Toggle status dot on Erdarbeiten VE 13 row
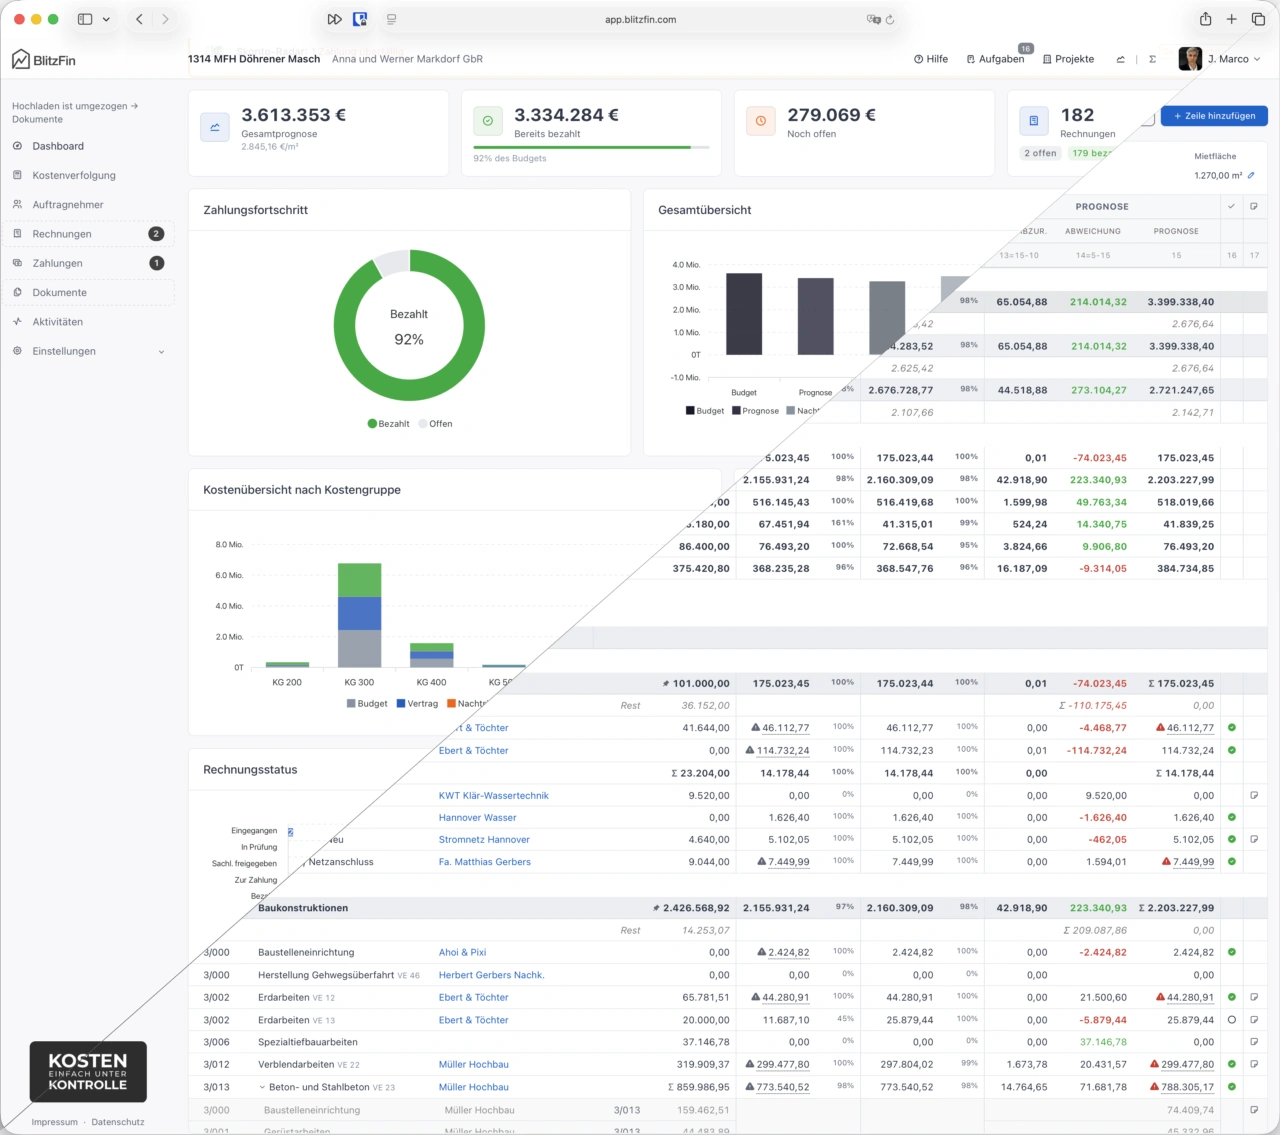Screen dimensions: 1280x1135 pyautogui.click(x=1232, y=1020)
